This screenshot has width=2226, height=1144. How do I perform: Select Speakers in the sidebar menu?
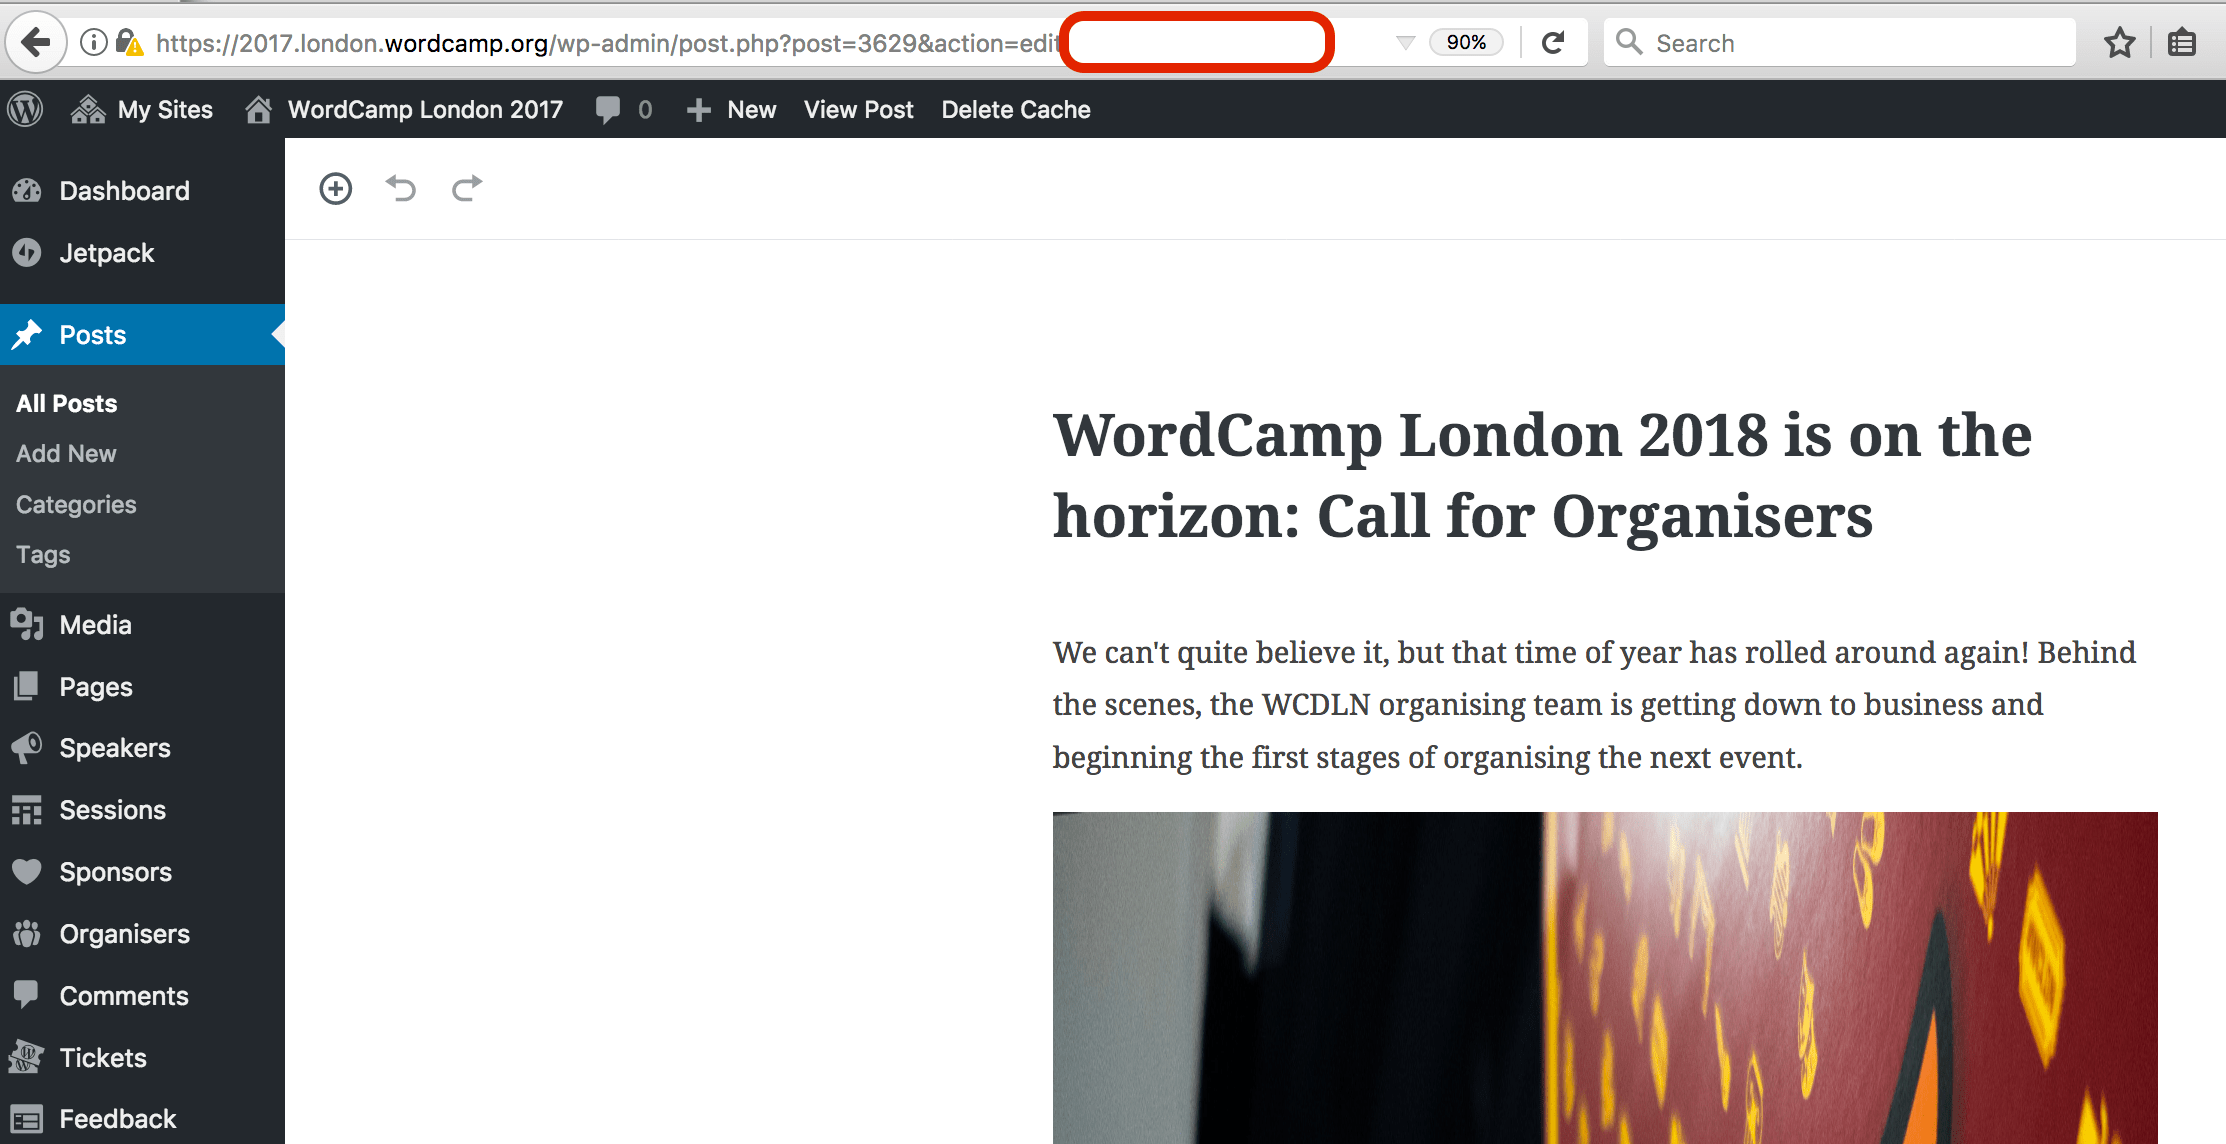tap(114, 748)
